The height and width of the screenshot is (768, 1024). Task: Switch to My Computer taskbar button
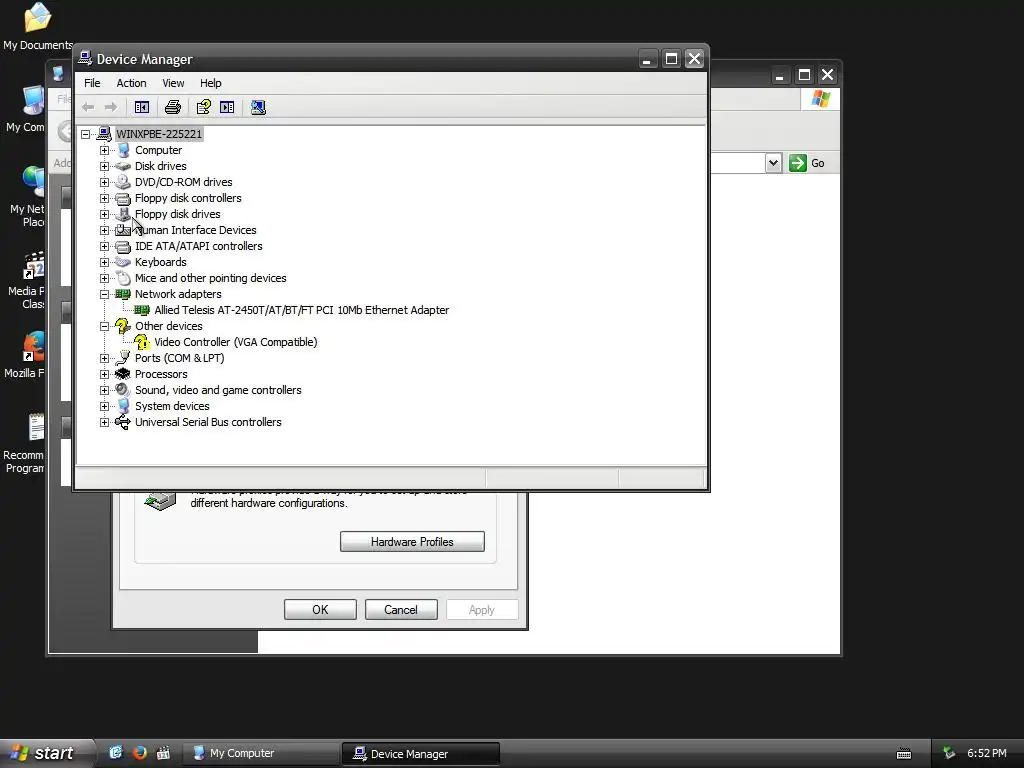pyautogui.click(x=260, y=753)
